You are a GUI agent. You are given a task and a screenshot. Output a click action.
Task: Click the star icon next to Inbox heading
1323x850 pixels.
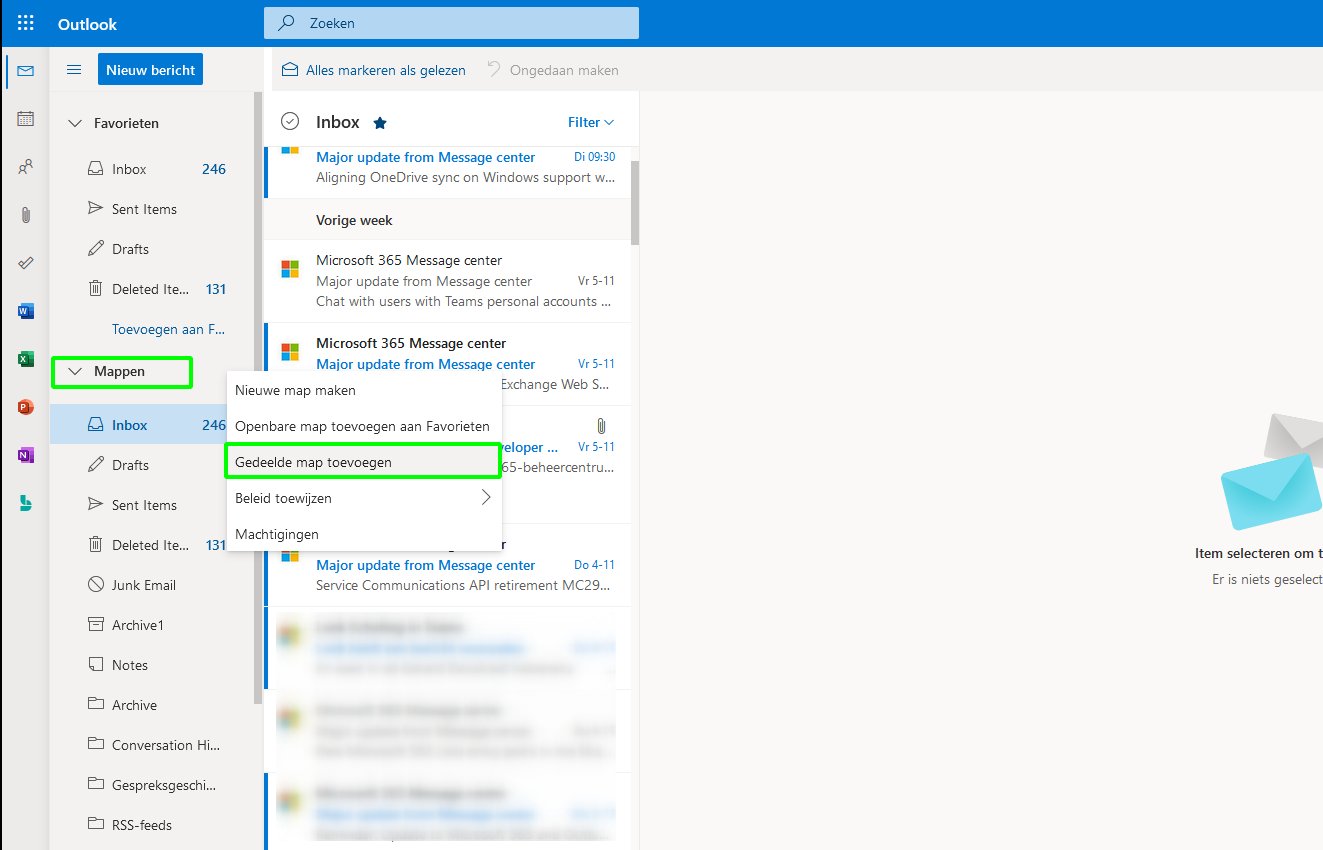point(380,123)
